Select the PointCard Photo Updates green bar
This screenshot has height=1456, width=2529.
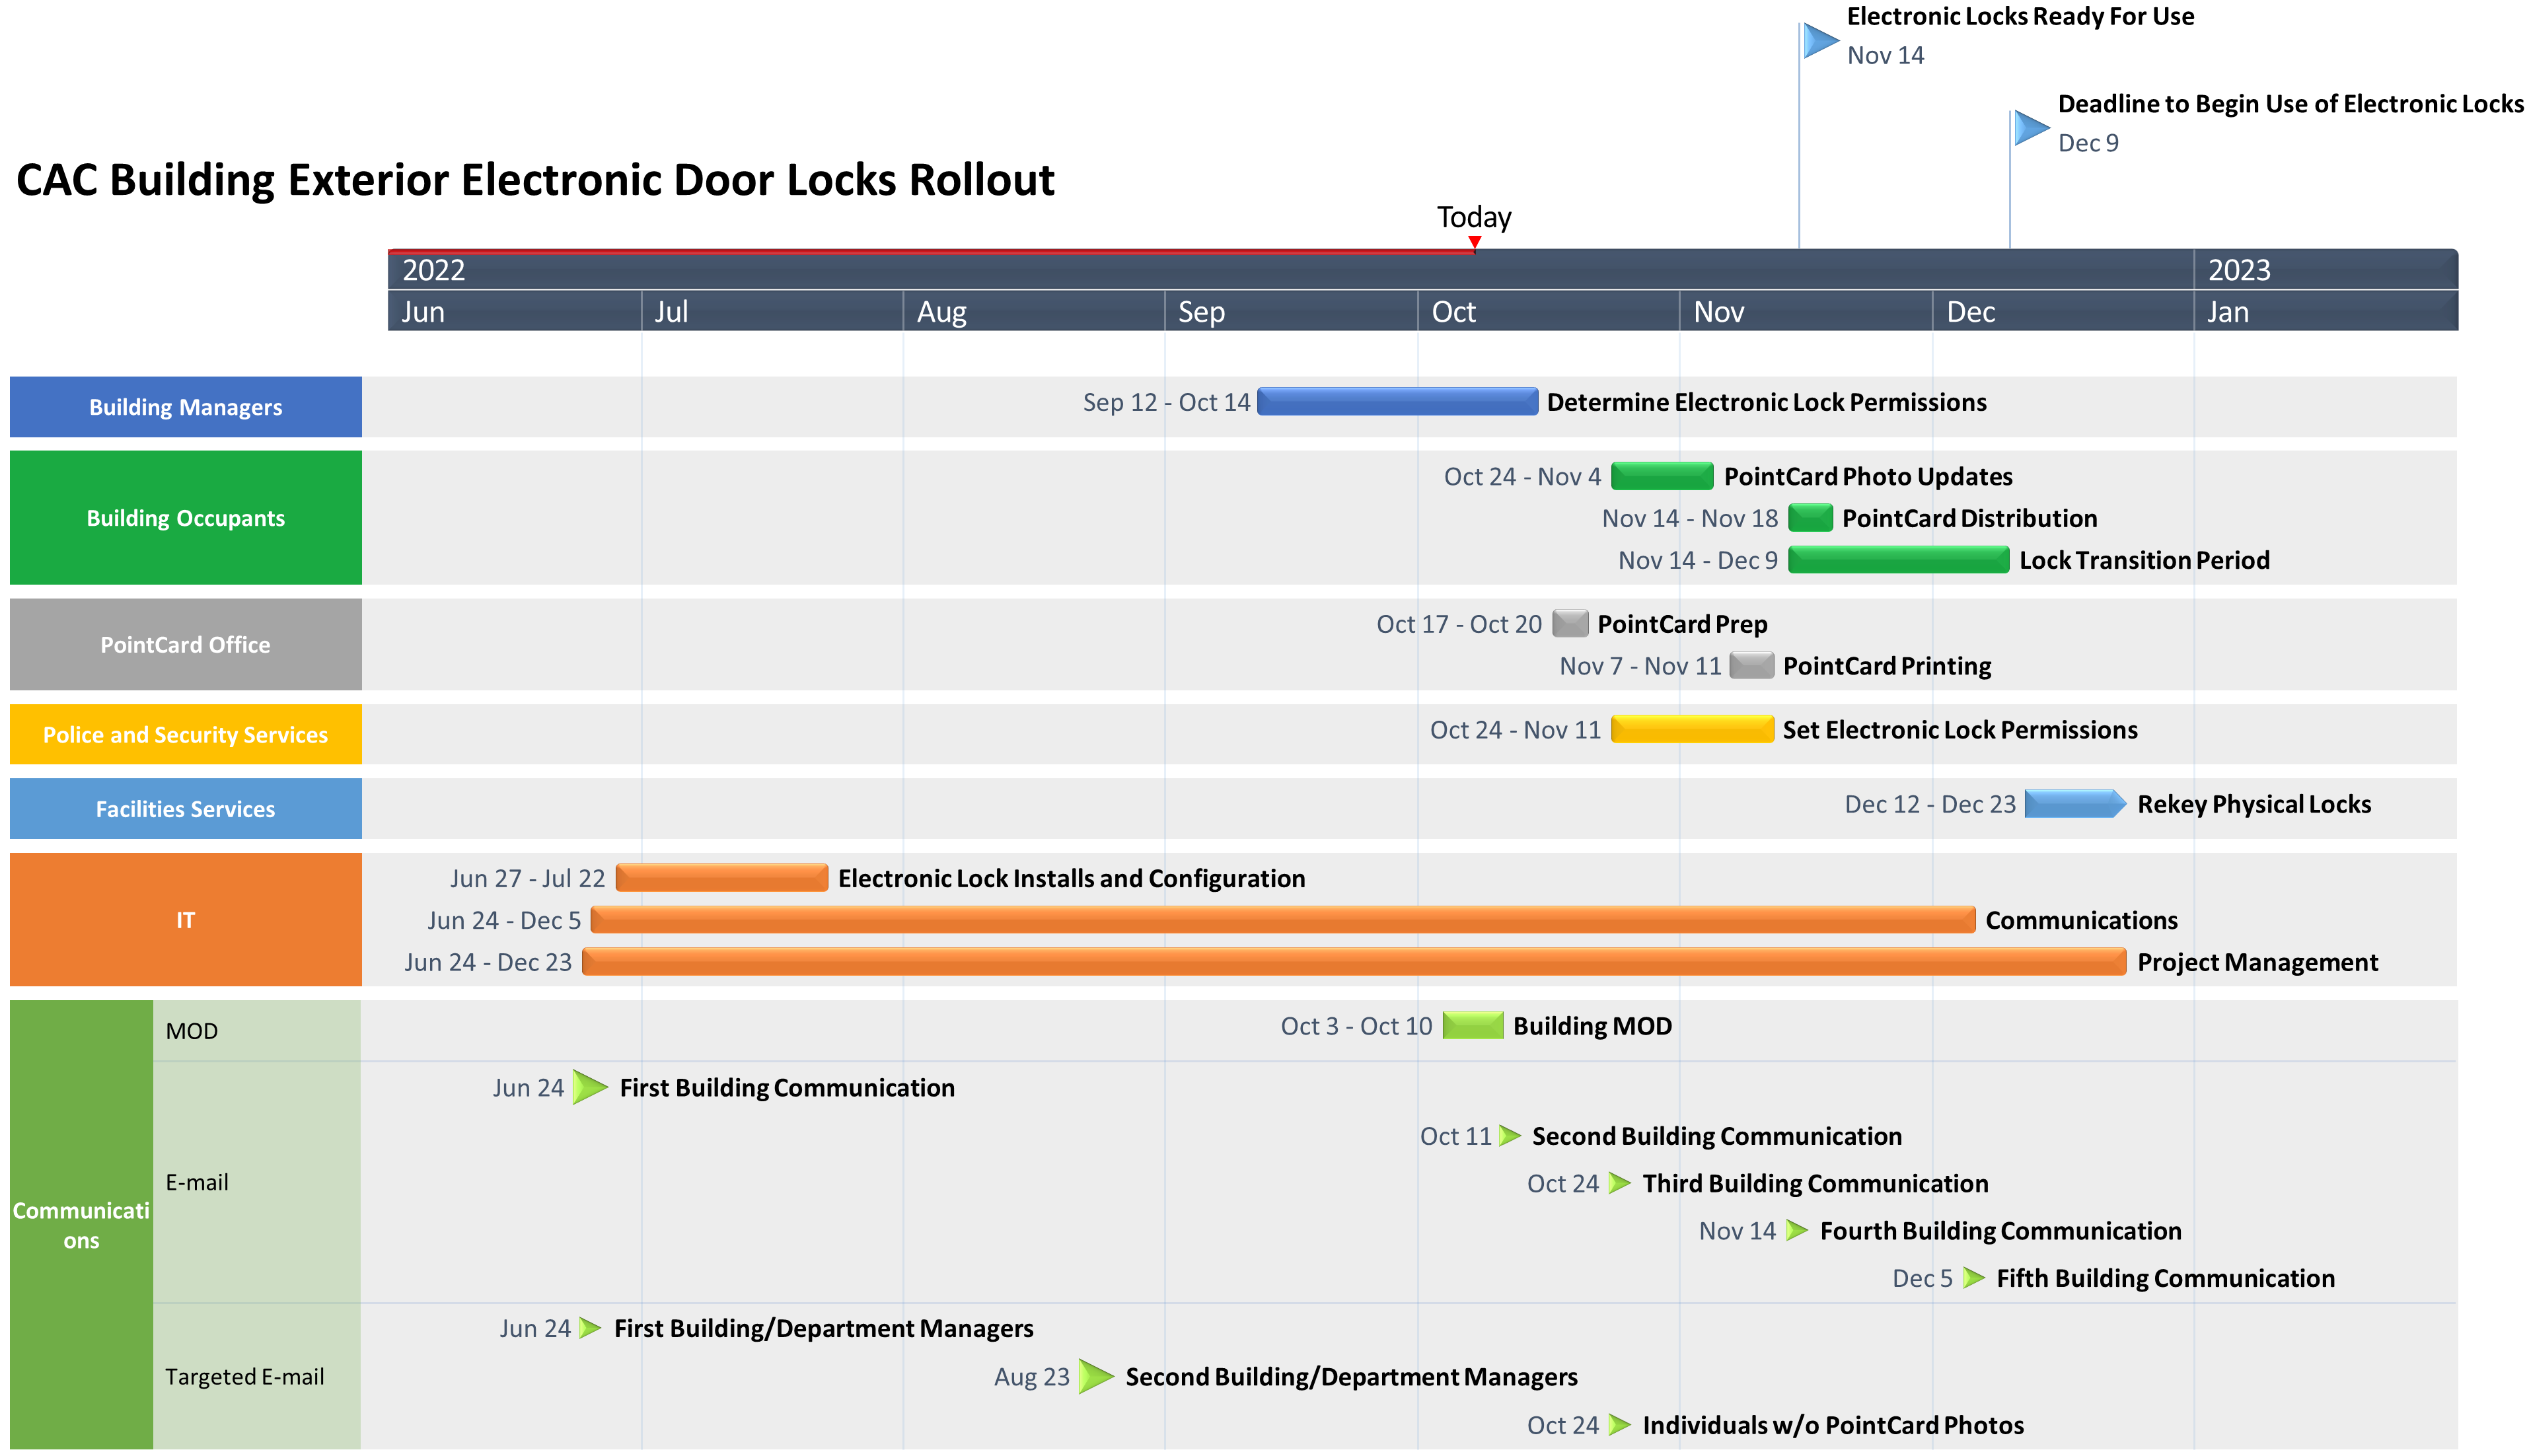[1662, 476]
